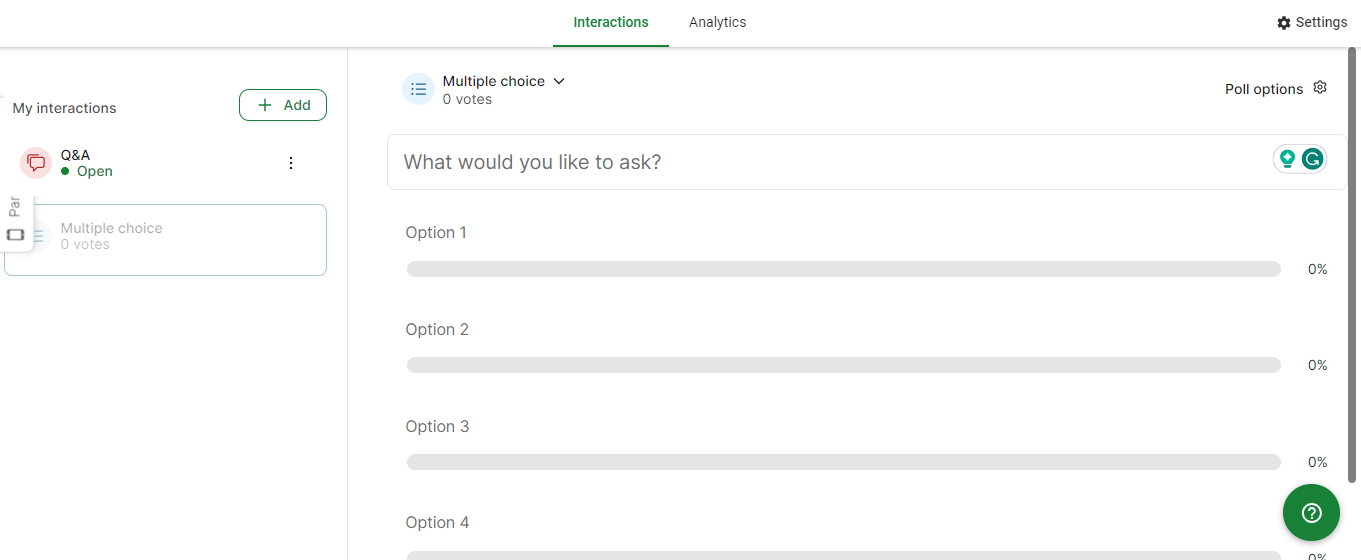
Task: Click the green lightbulb suggestion icon
Action: [x=1287, y=159]
